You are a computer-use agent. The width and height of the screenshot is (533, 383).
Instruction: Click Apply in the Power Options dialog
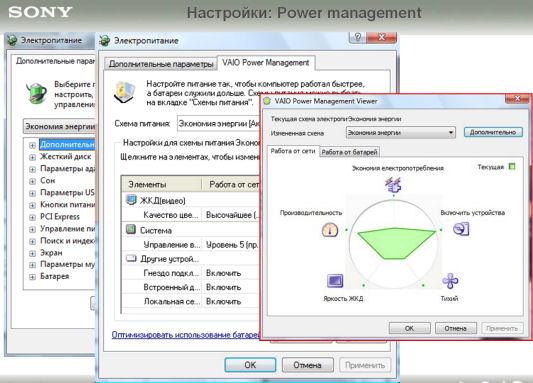(365, 365)
